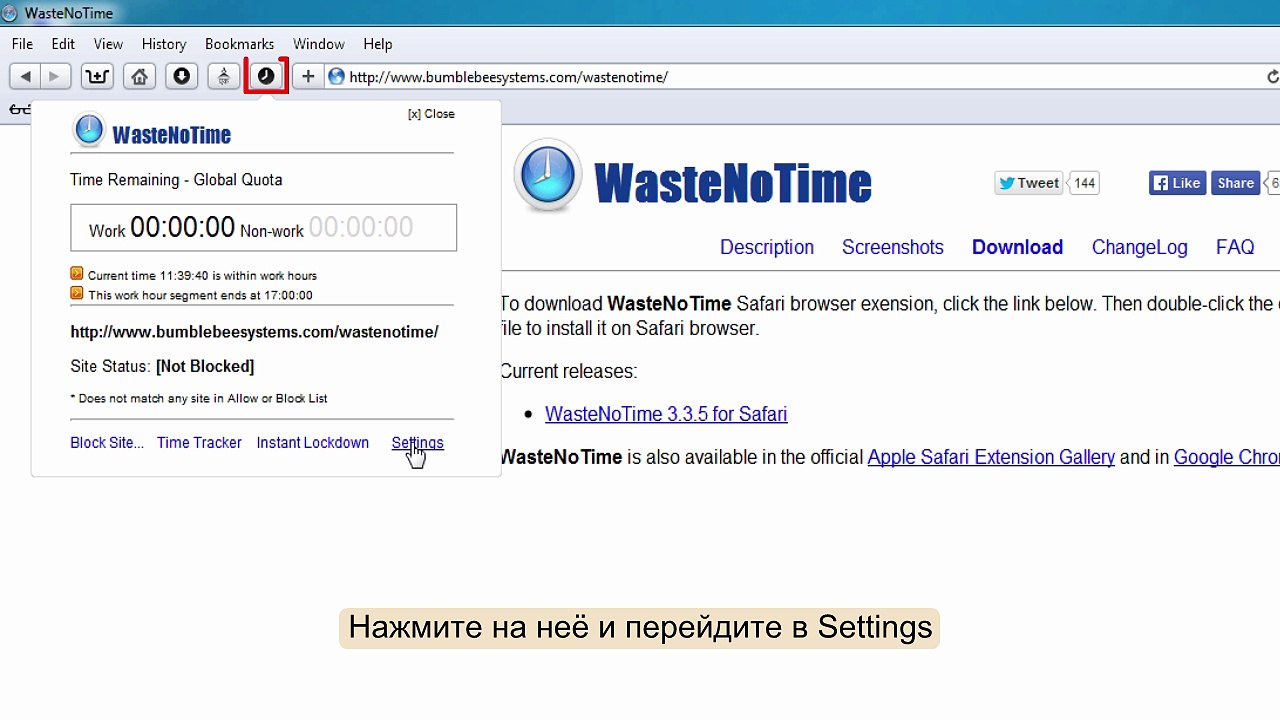This screenshot has height=720, width=1280.
Task: Click the Block Site... link
Action: [107, 443]
